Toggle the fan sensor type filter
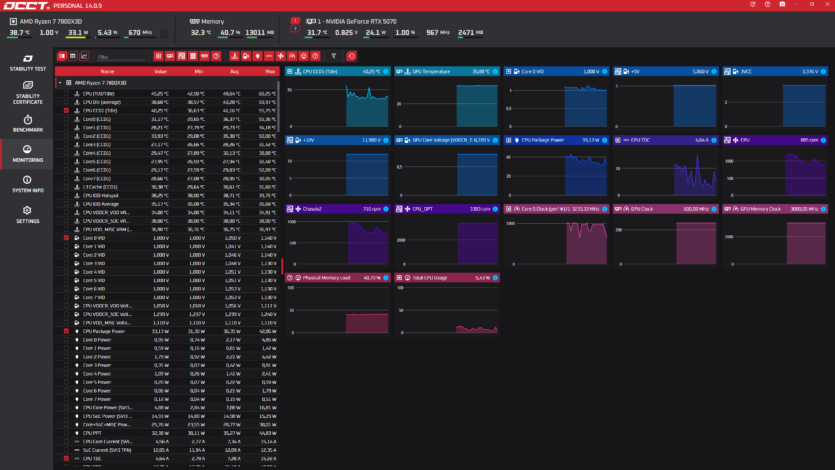This screenshot has height=470, width=835. tap(281, 56)
